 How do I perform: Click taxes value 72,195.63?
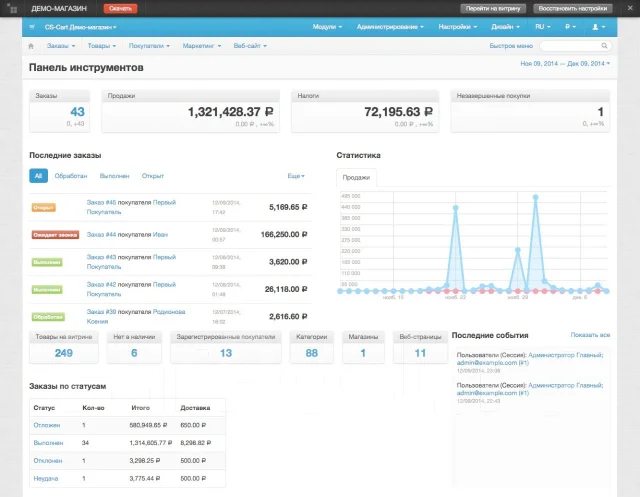(398, 112)
